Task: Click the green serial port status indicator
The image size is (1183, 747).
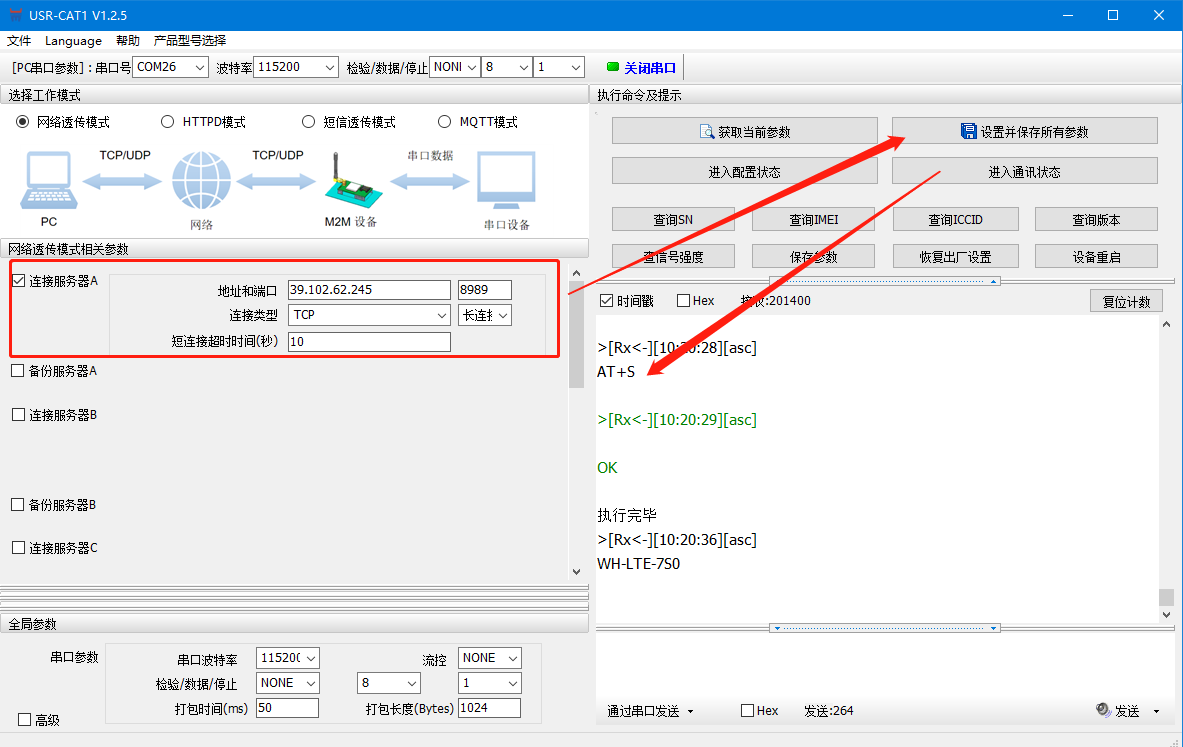Action: [613, 67]
